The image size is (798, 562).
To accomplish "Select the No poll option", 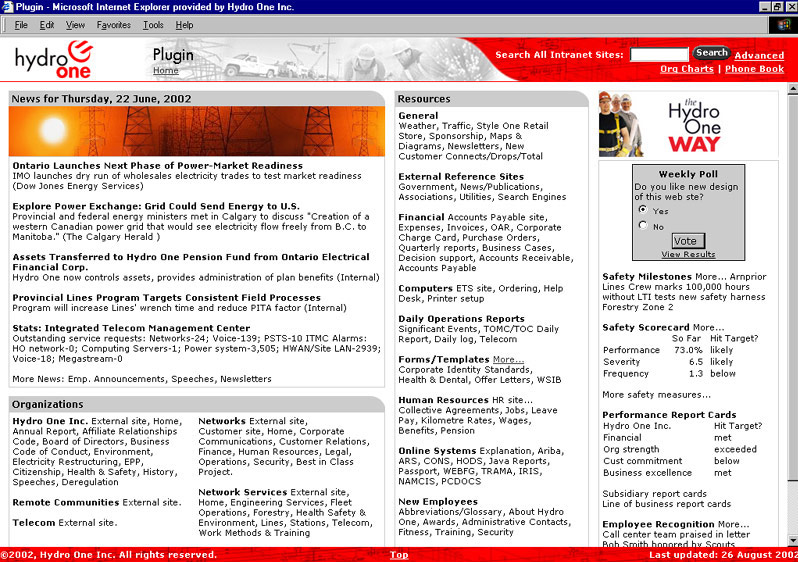I will pyautogui.click(x=643, y=225).
